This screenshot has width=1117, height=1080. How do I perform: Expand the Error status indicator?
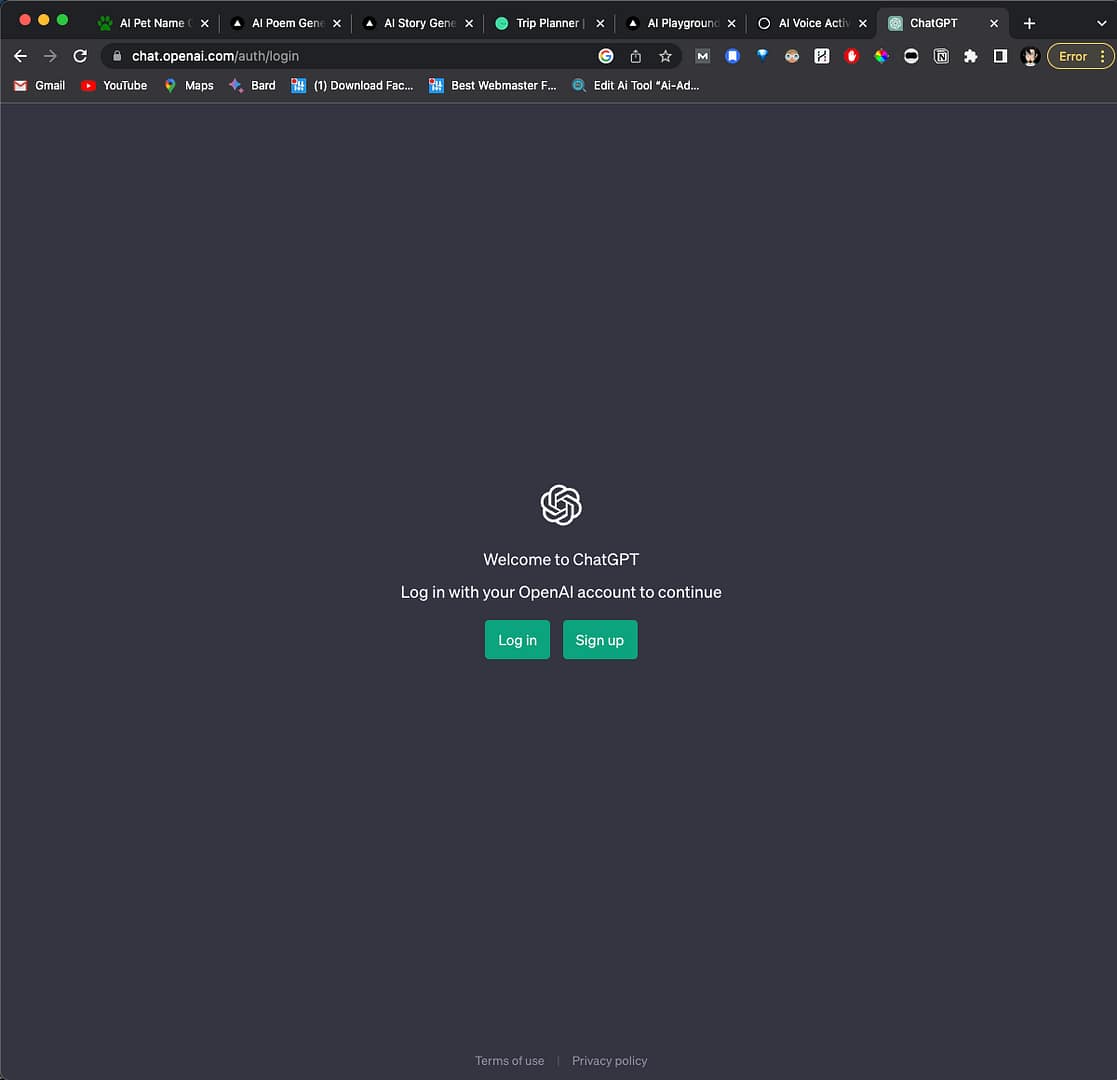tap(1072, 57)
